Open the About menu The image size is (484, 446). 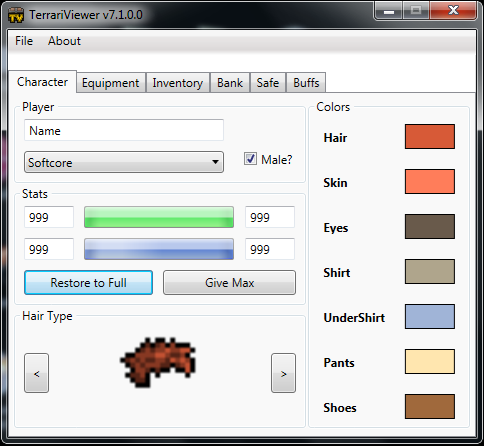pos(64,41)
